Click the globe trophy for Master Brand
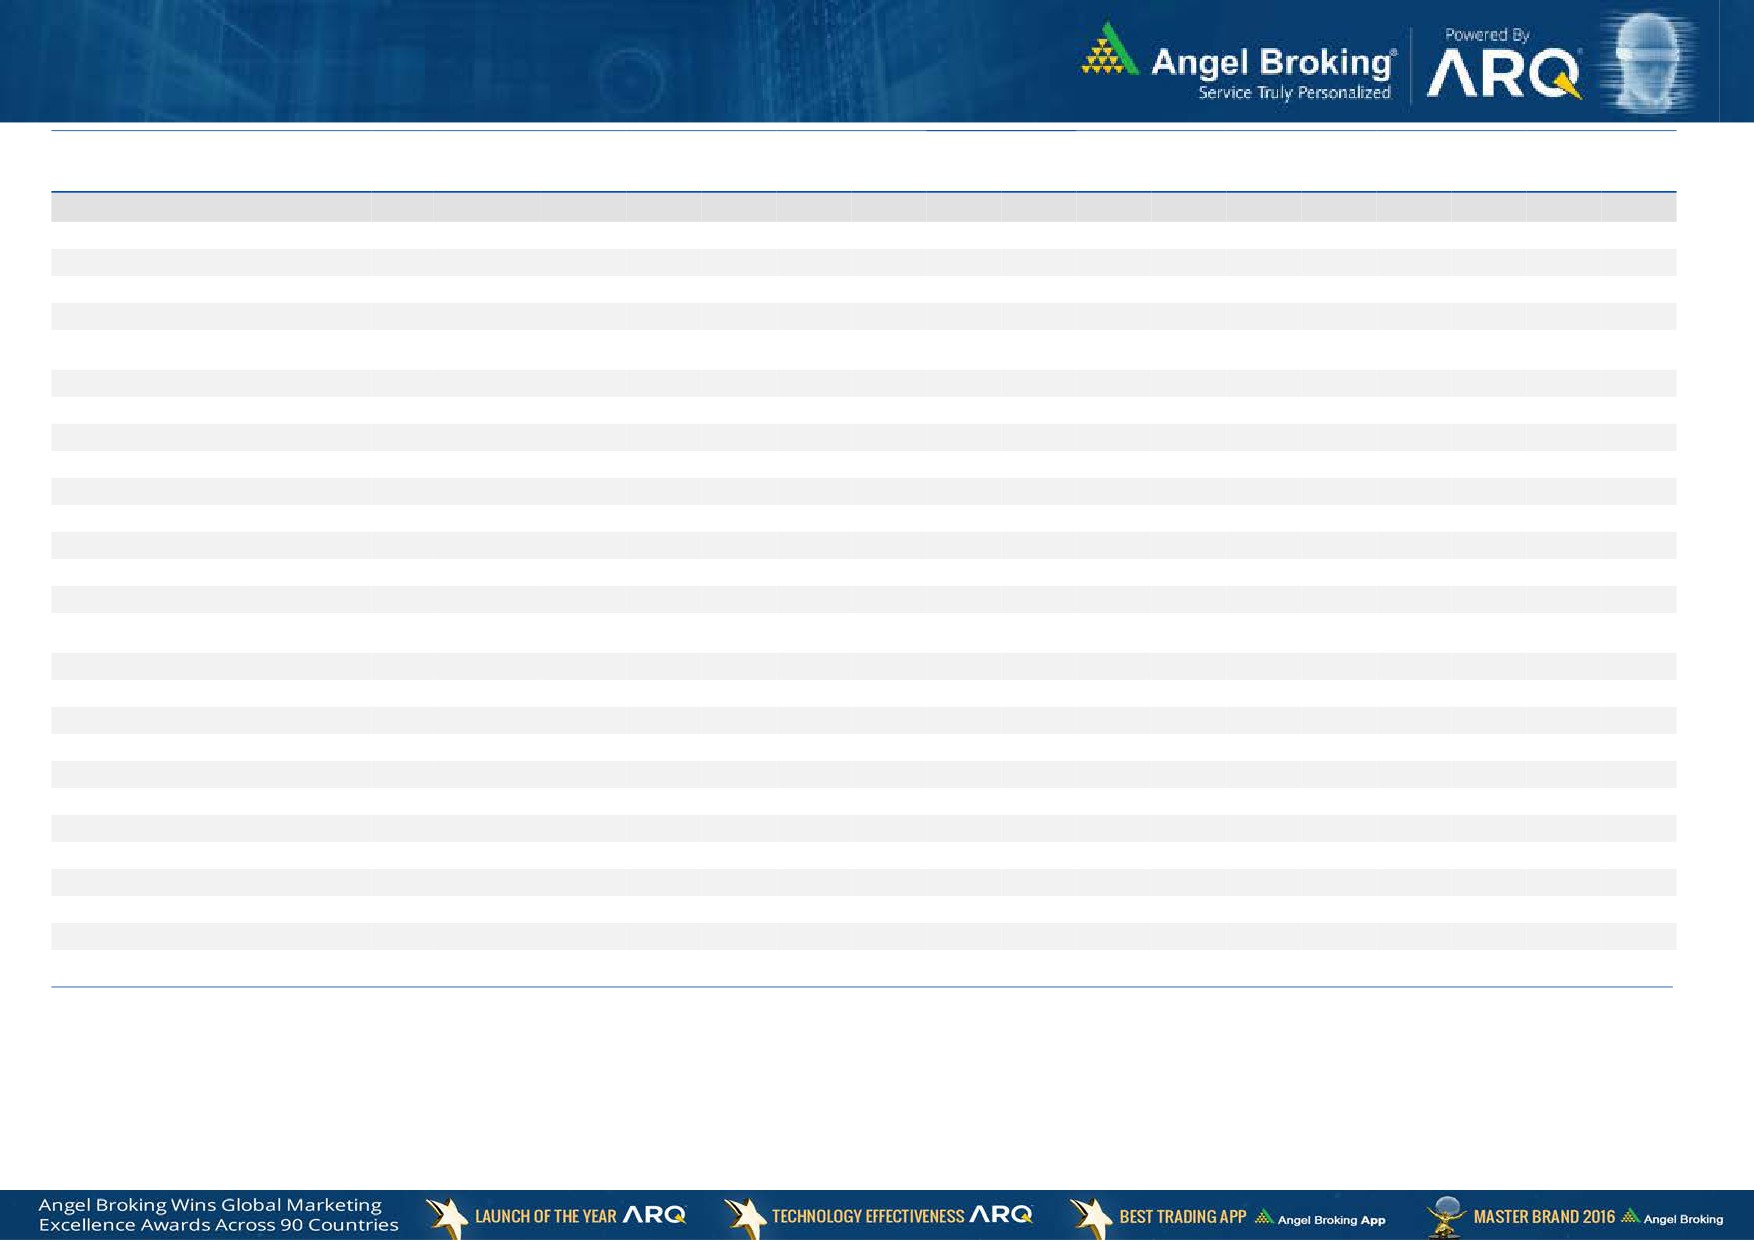This screenshot has width=1754, height=1241. coord(1445,1216)
